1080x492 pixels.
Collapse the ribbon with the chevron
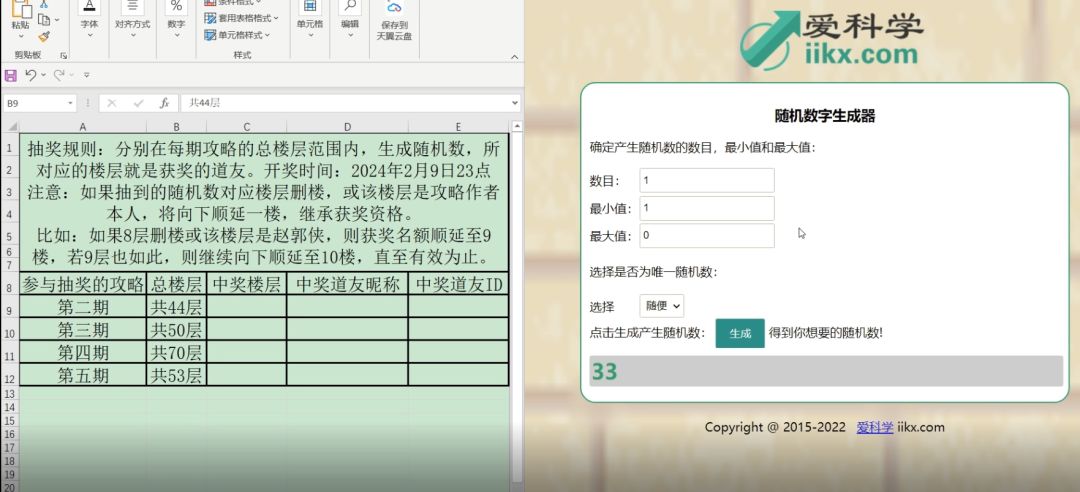coord(515,57)
